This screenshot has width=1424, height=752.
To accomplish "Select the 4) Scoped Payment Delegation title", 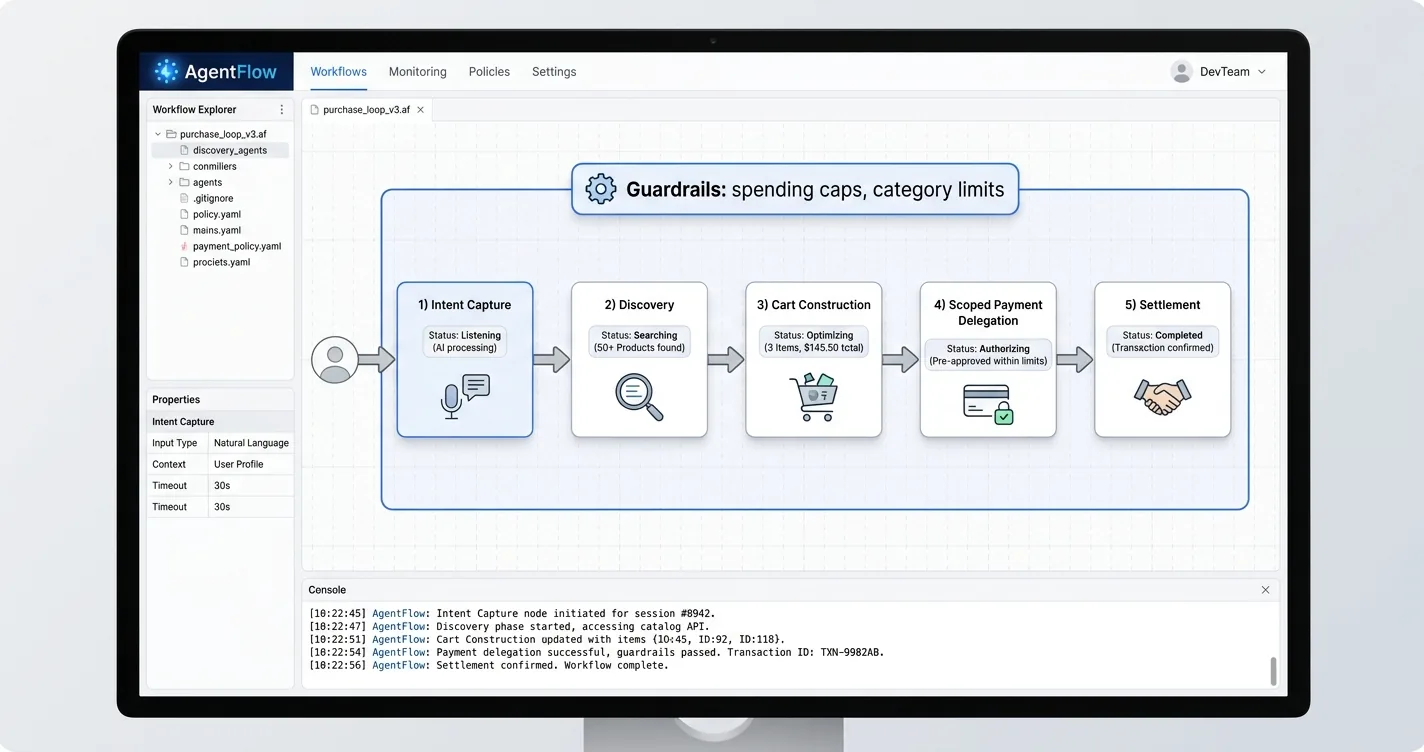I will click(988, 313).
